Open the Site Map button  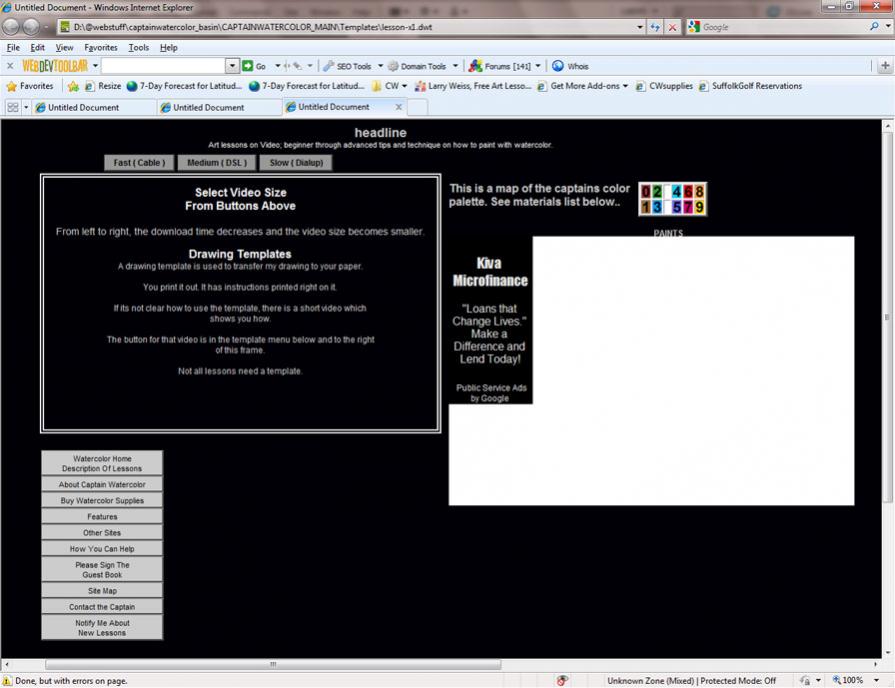coord(102,591)
